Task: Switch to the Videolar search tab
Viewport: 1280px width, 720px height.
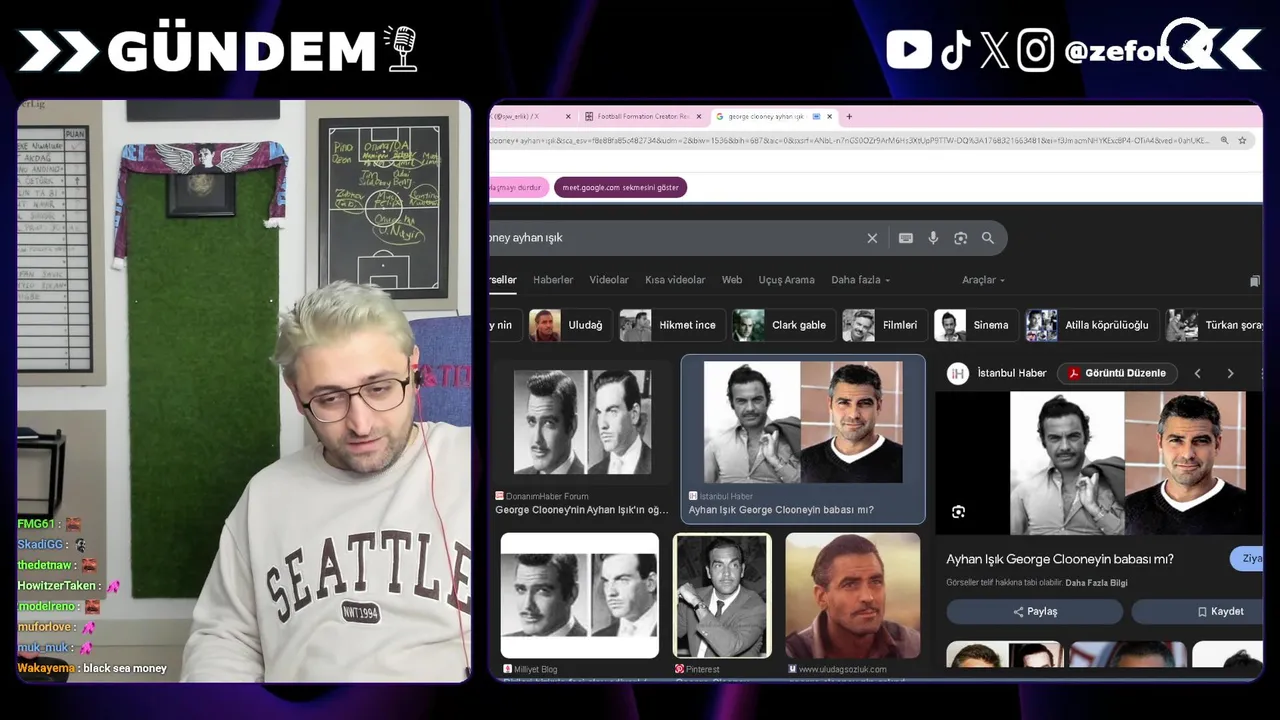Action: coord(609,280)
